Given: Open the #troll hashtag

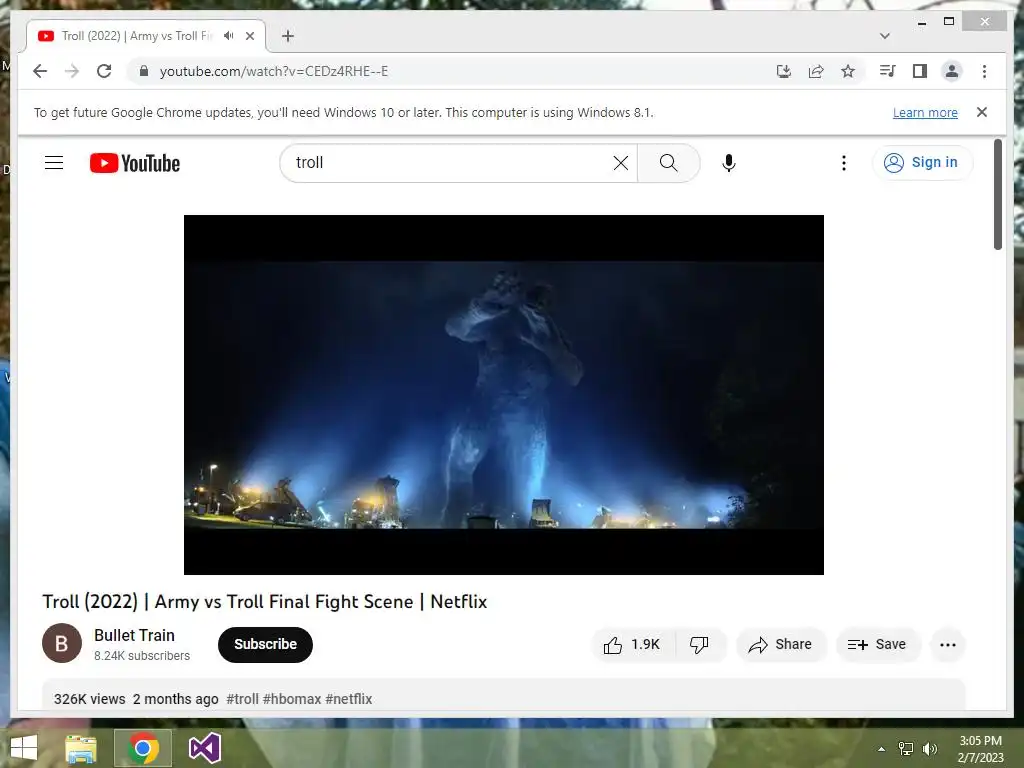Looking at the screenshot, I should [242, 699].
